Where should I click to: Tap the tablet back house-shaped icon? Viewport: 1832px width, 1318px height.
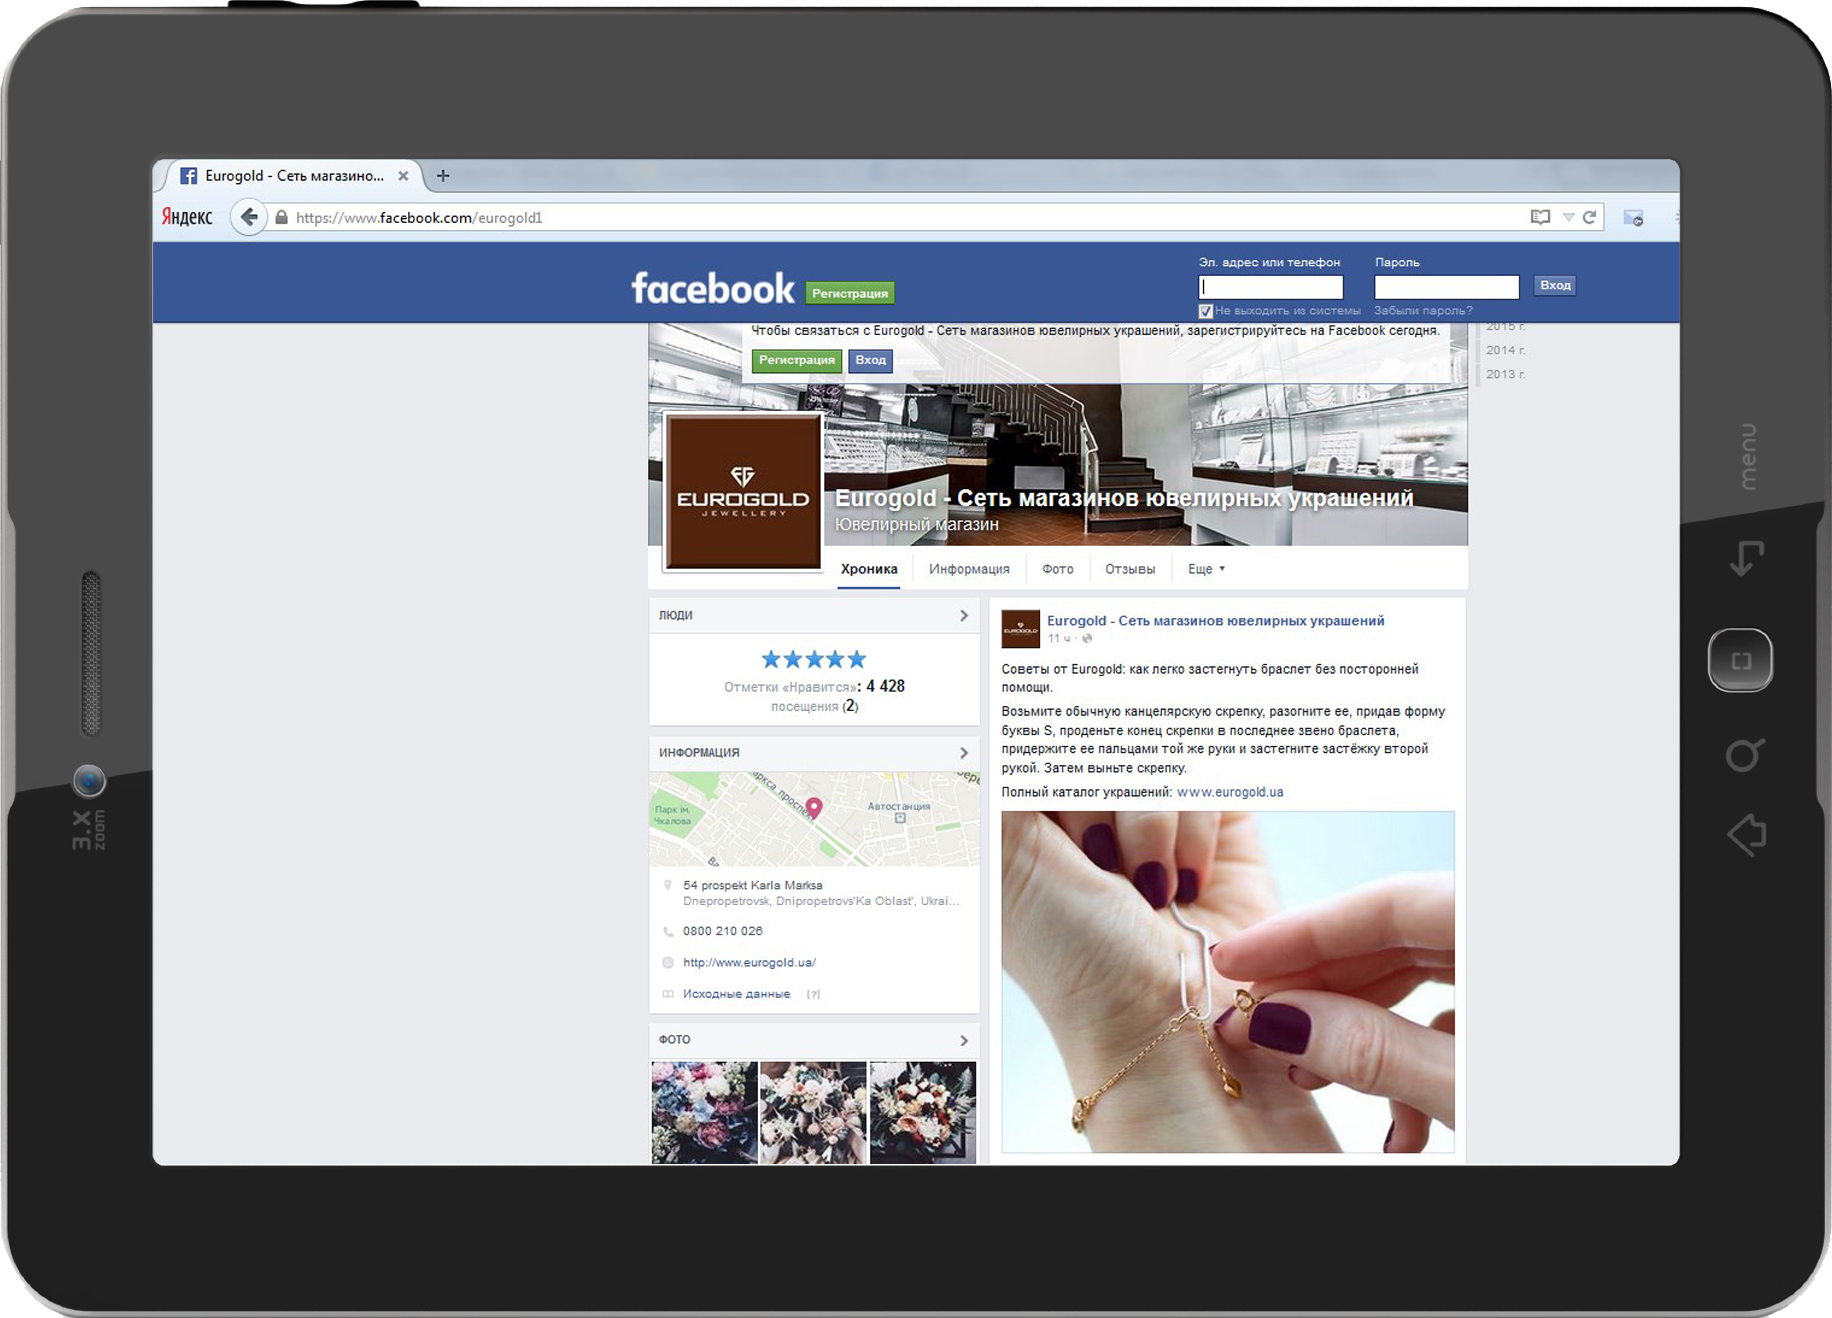[x=1746, y=834]
